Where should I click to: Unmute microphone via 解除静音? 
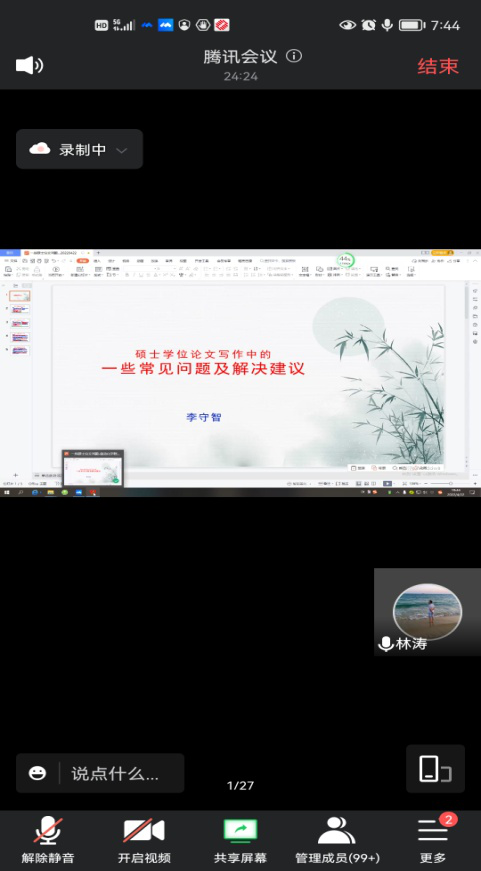click(x=48, y=840)
